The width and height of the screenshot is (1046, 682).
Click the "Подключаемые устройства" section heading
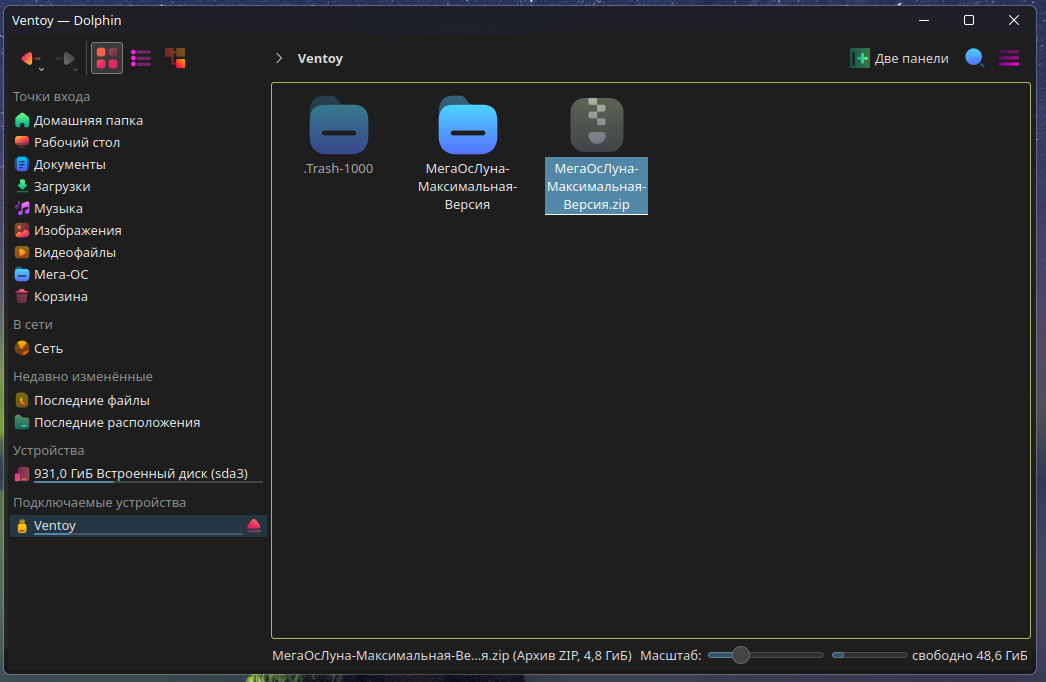click(x=99, y=502)
